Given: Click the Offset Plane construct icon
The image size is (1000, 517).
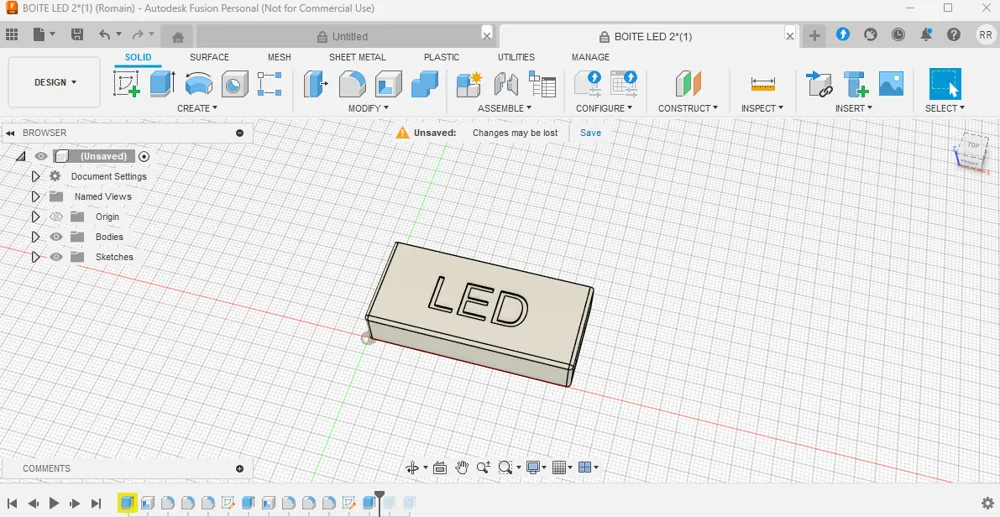Looking at the screenshot, I should pyautogui.click(x=688, y=84).
